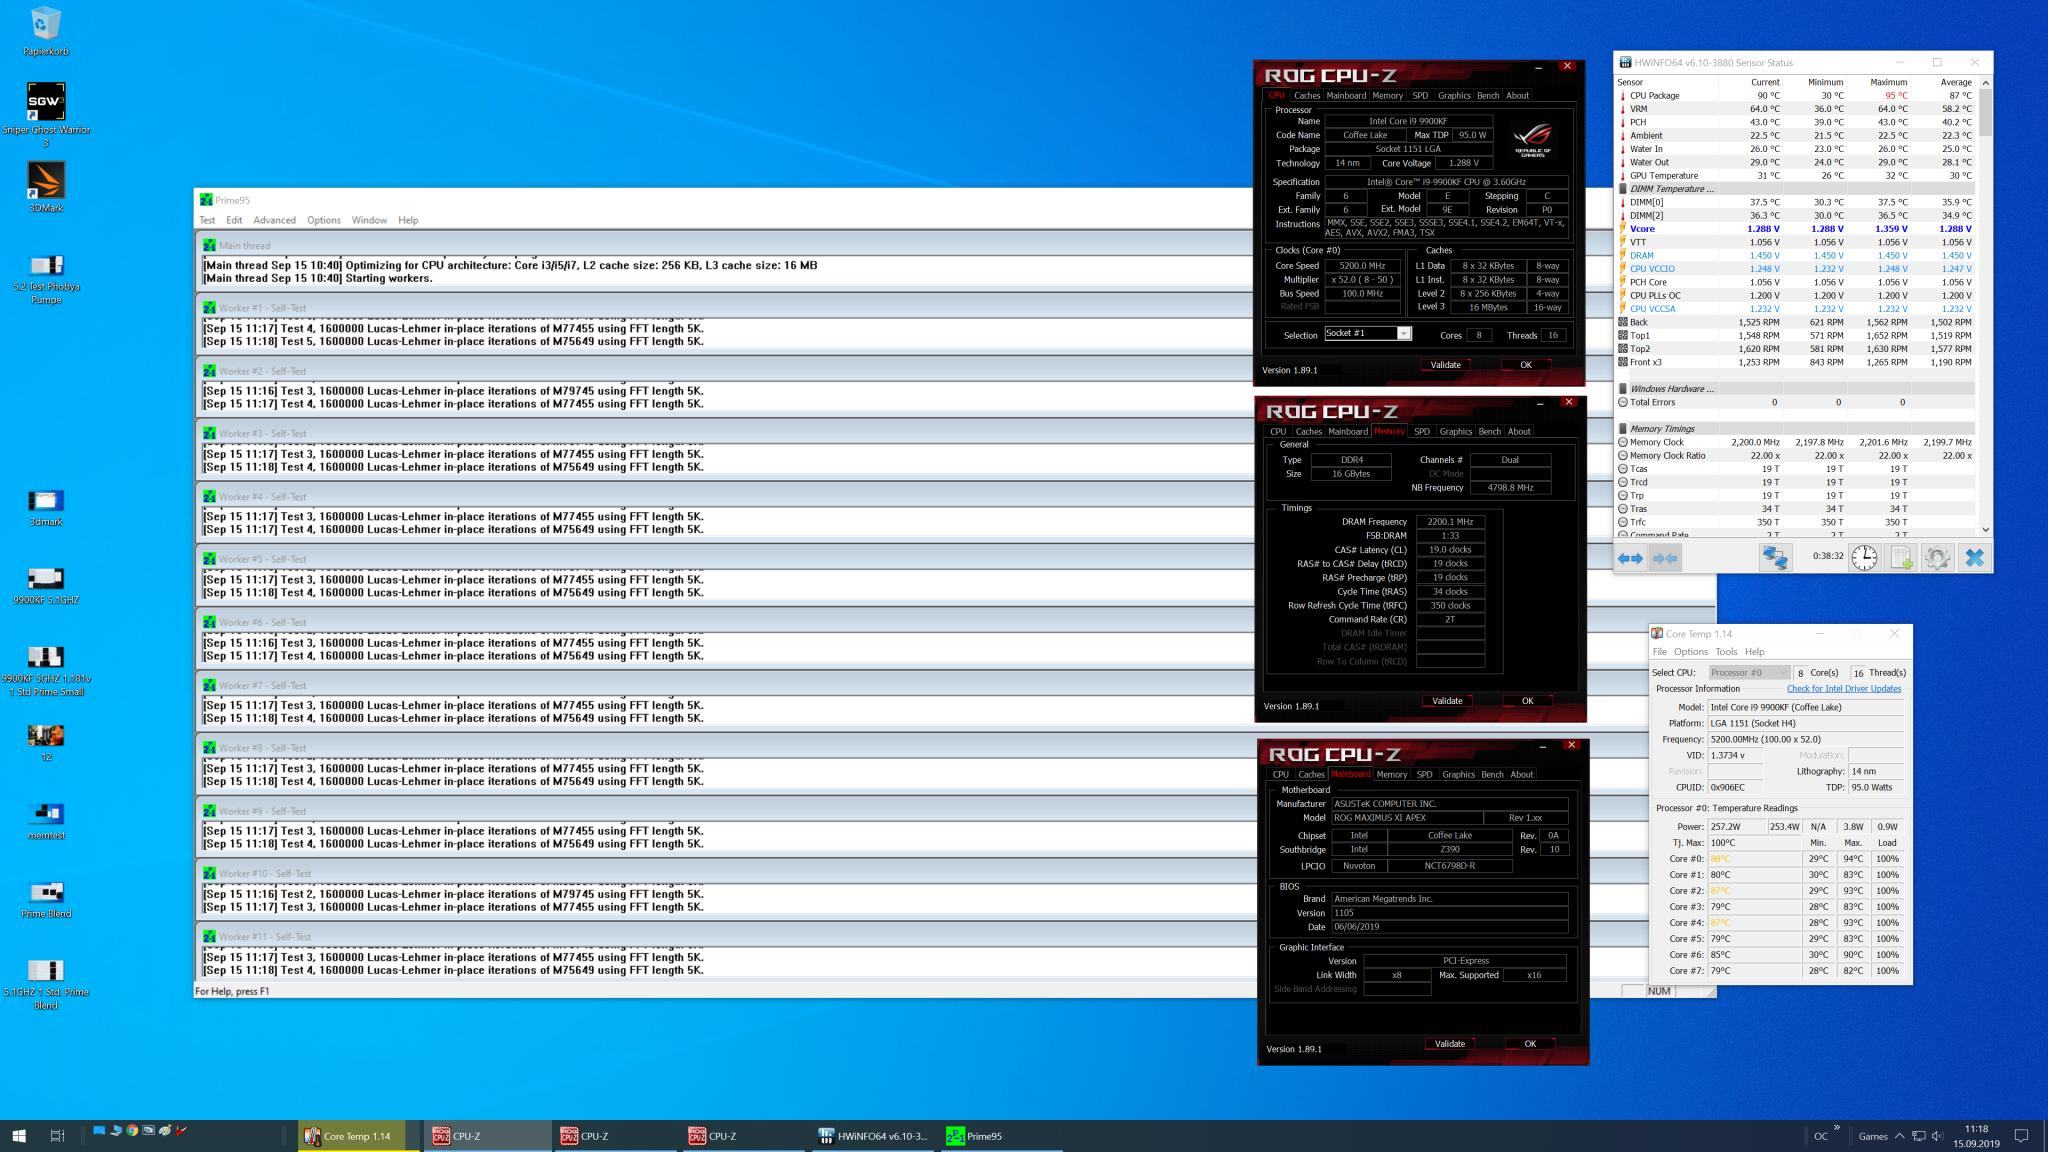The image size is (2048, 1152).
Task: Click OK in the Memory-timings CPU-Z window
Action: tap(1527, 701)
